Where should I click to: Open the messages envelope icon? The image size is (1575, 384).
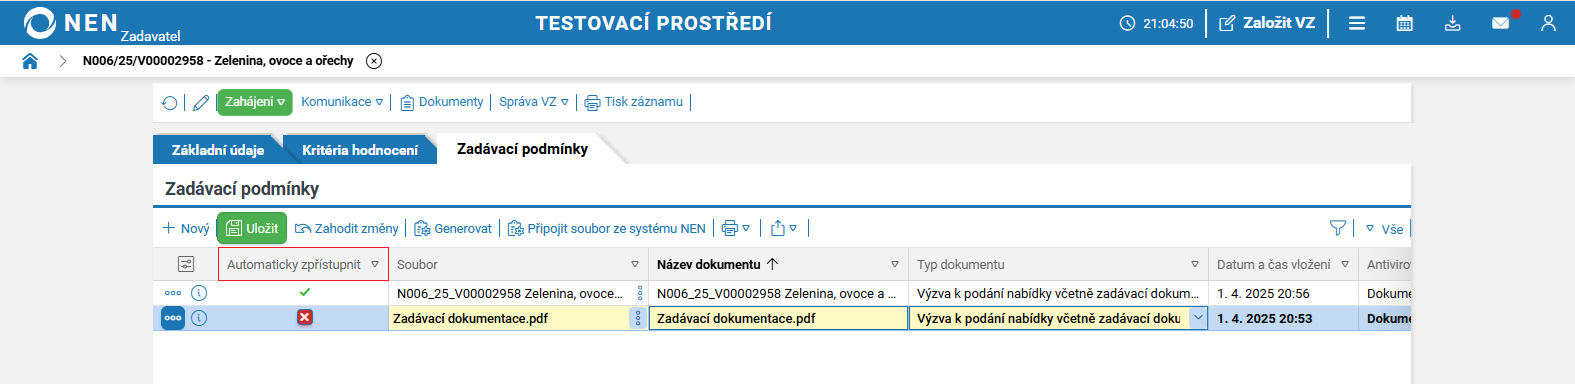coord(1501,23)
